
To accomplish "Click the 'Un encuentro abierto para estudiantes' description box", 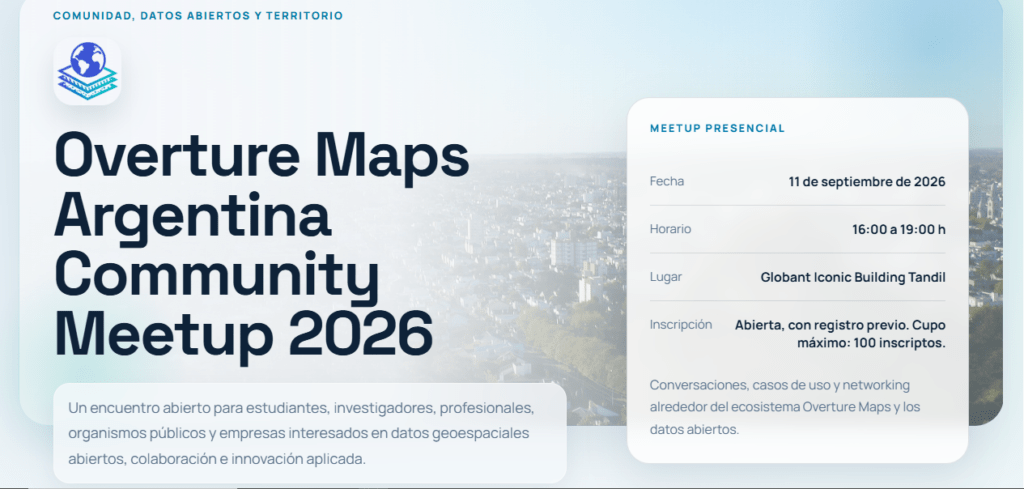I will (x=310, y=434).
